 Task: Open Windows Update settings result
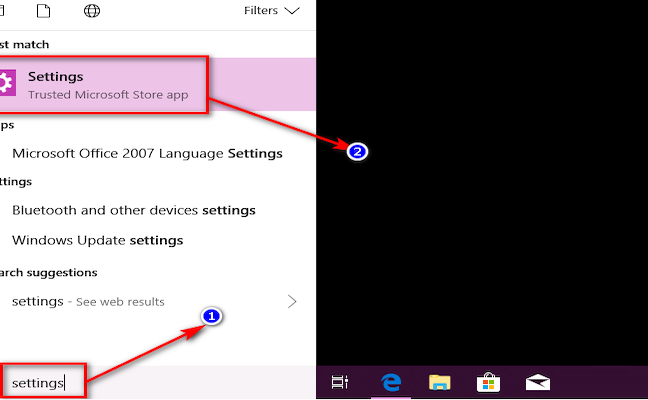[x=98, y=240]
